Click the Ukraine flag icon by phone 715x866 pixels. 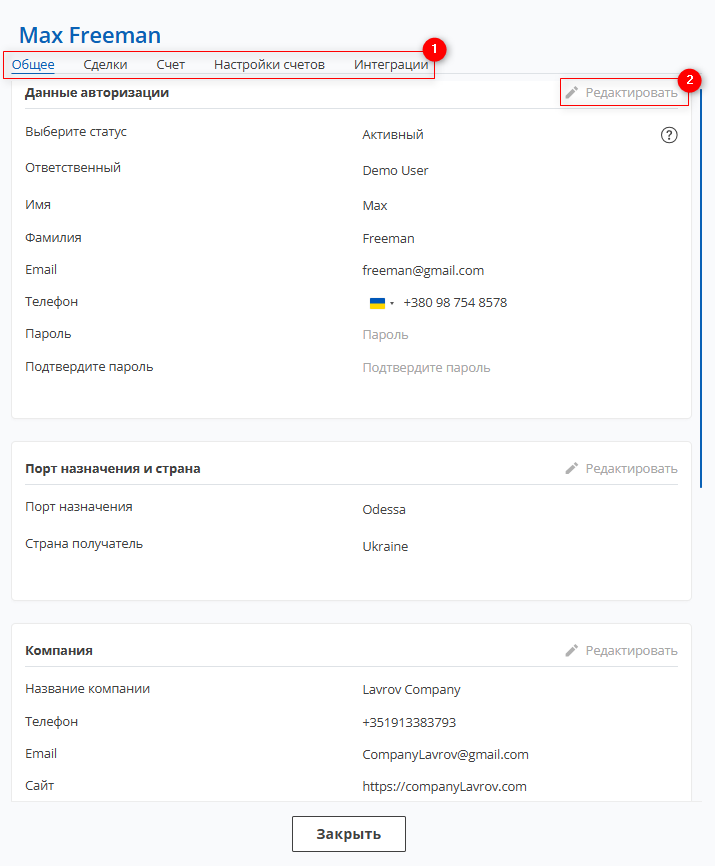377,303
